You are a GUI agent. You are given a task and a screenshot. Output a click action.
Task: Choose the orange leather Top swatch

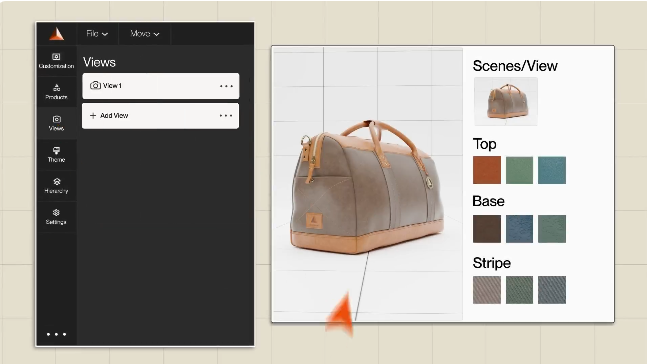[487, 170]
